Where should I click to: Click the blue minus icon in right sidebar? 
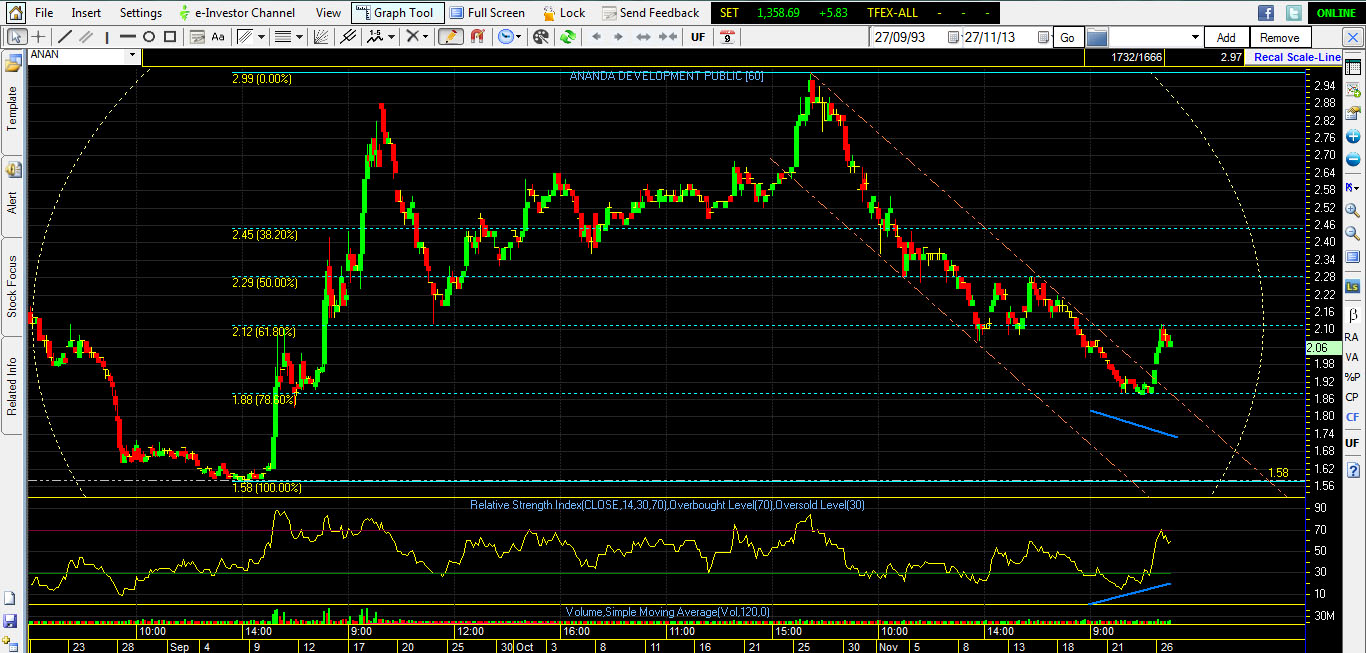pos(1353,160)
